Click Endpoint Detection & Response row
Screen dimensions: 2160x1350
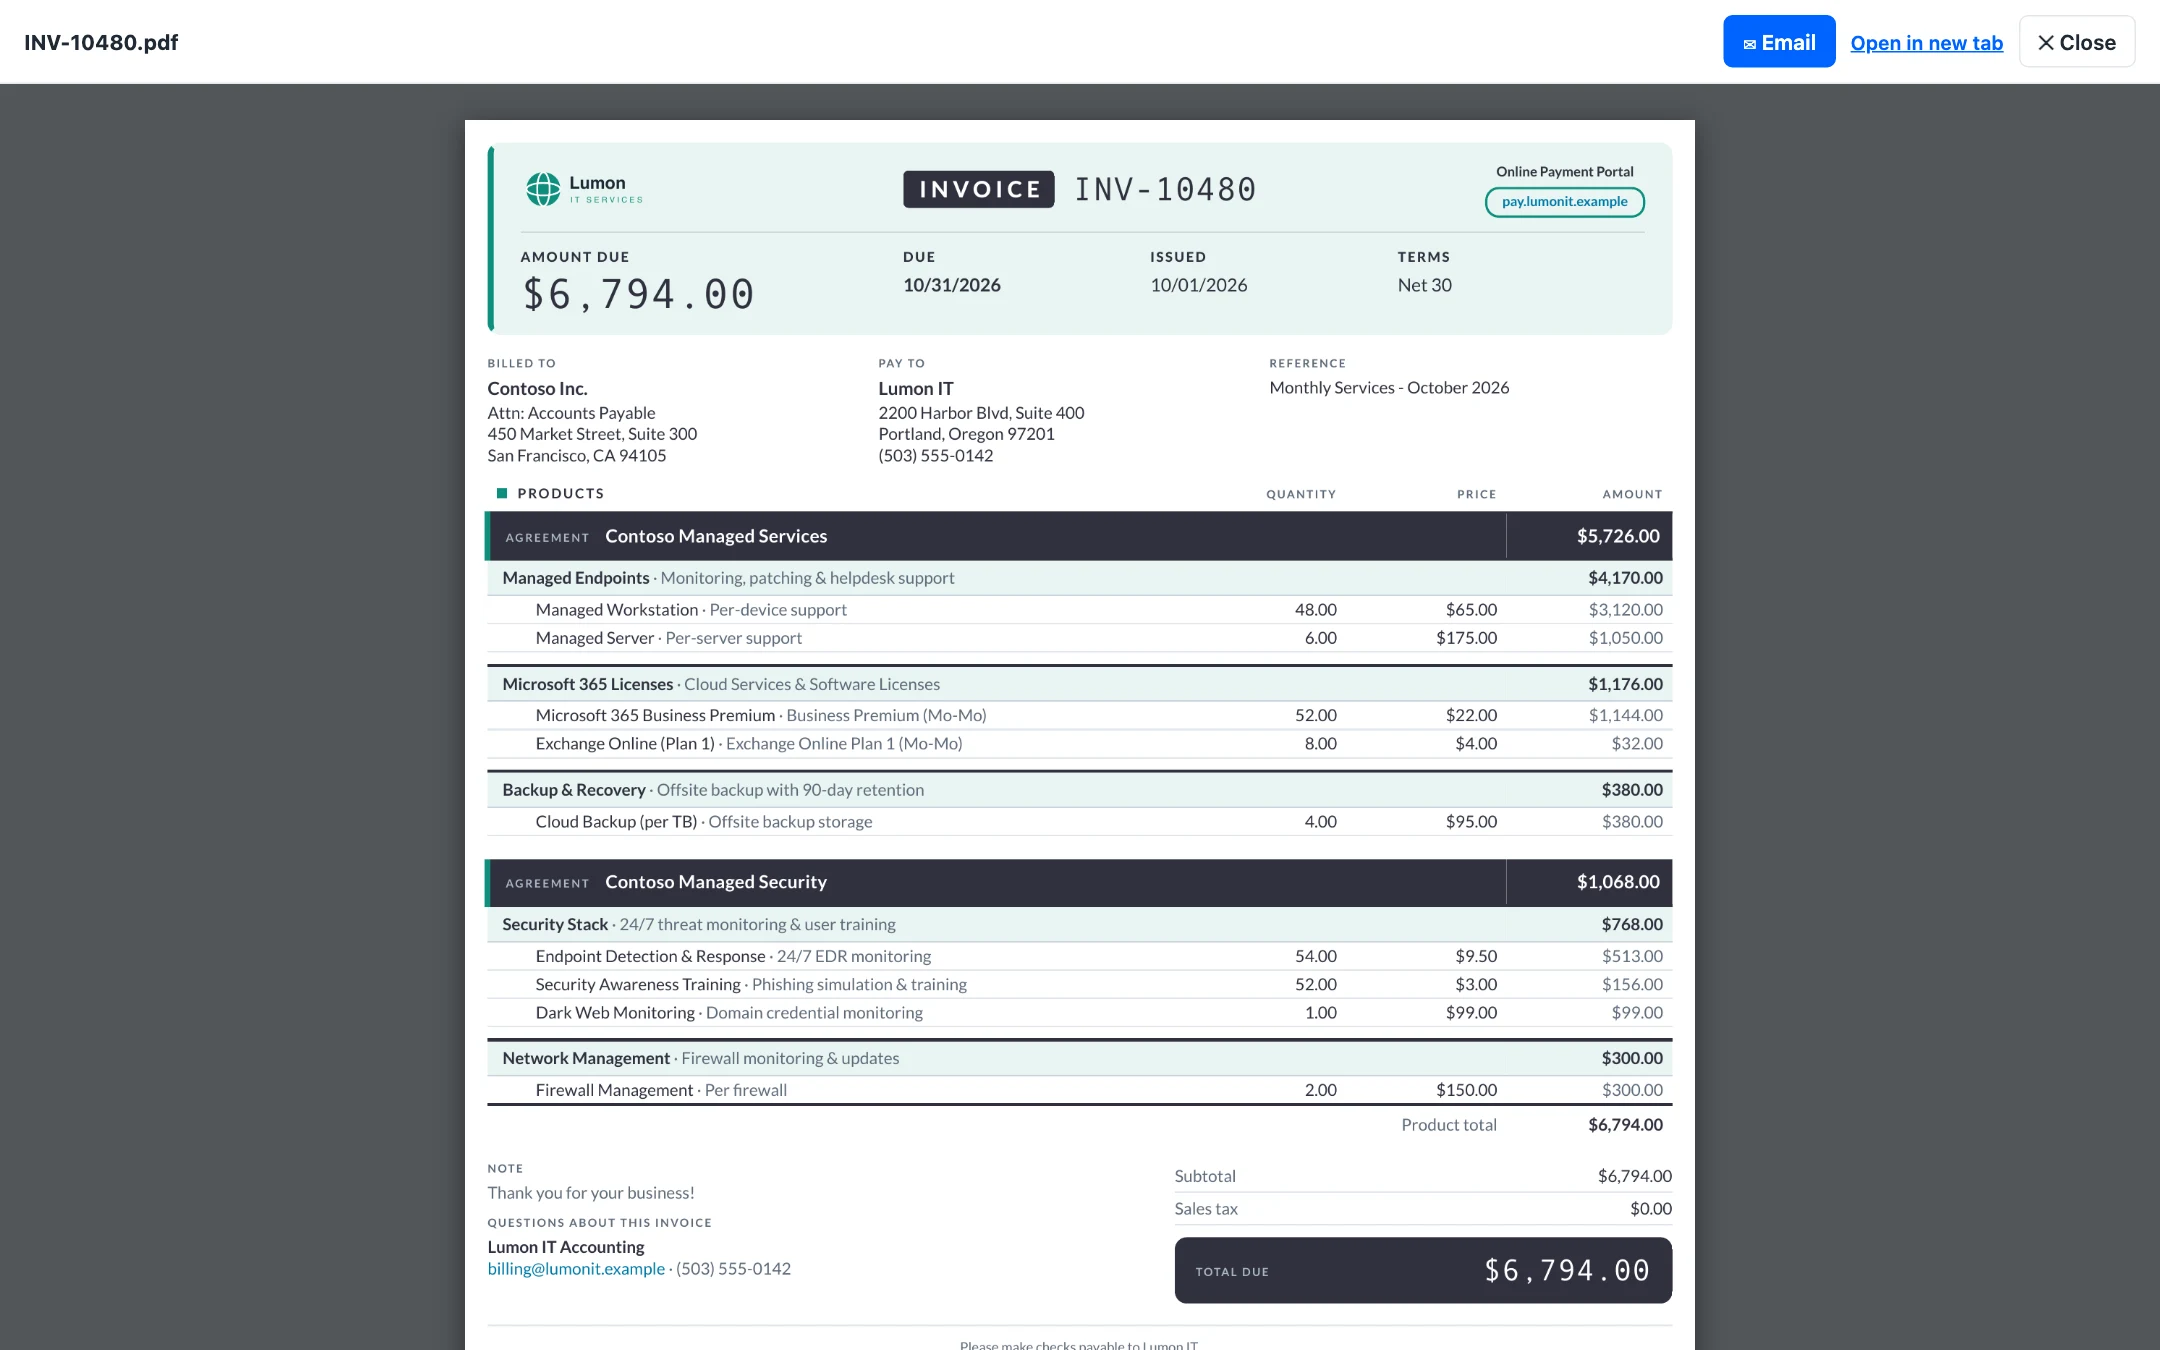(x=1079, y=957)
